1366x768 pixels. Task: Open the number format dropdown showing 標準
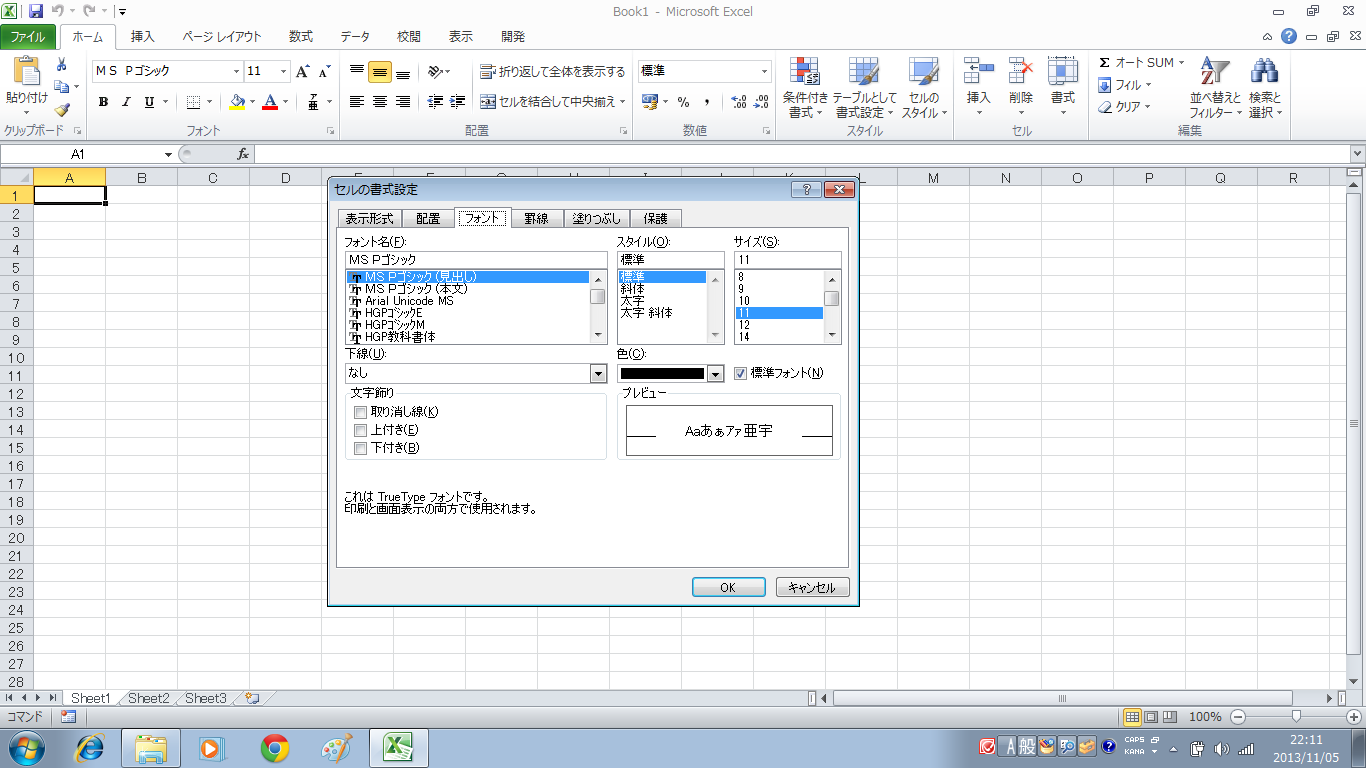click(x=765, y=72)
